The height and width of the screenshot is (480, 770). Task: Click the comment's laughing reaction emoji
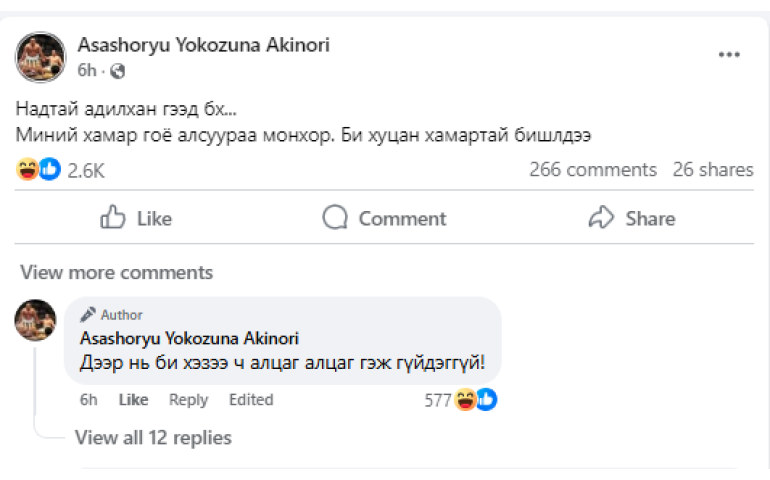point(465,400)
